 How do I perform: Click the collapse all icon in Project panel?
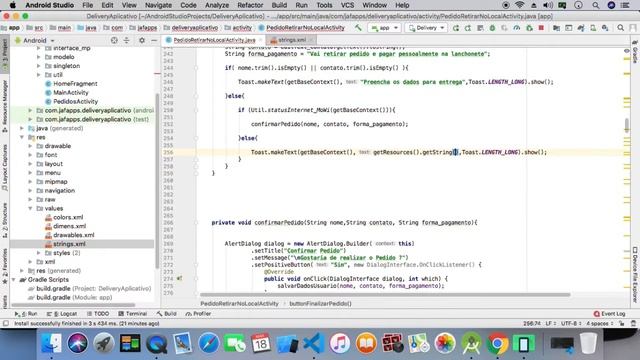pyautogui.click(x=127, y=40)
